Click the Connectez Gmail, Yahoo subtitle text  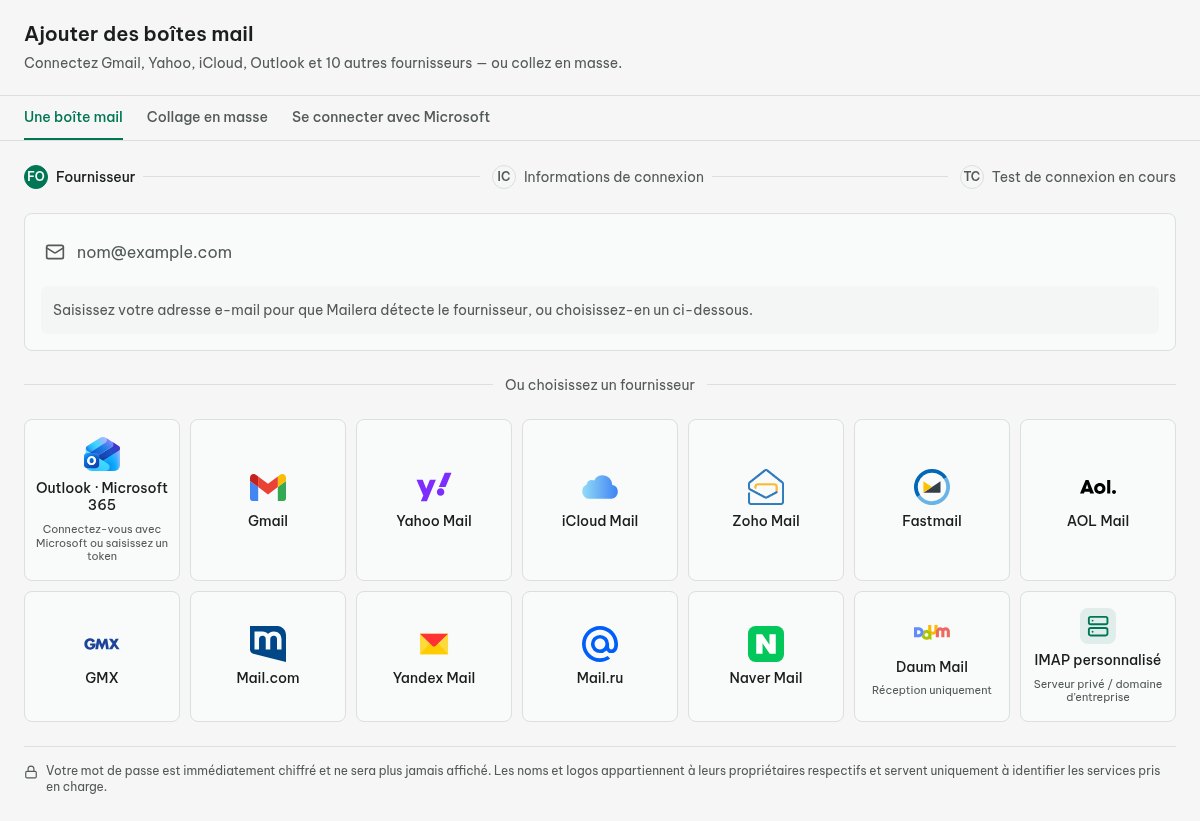click(x=323, y=63)
